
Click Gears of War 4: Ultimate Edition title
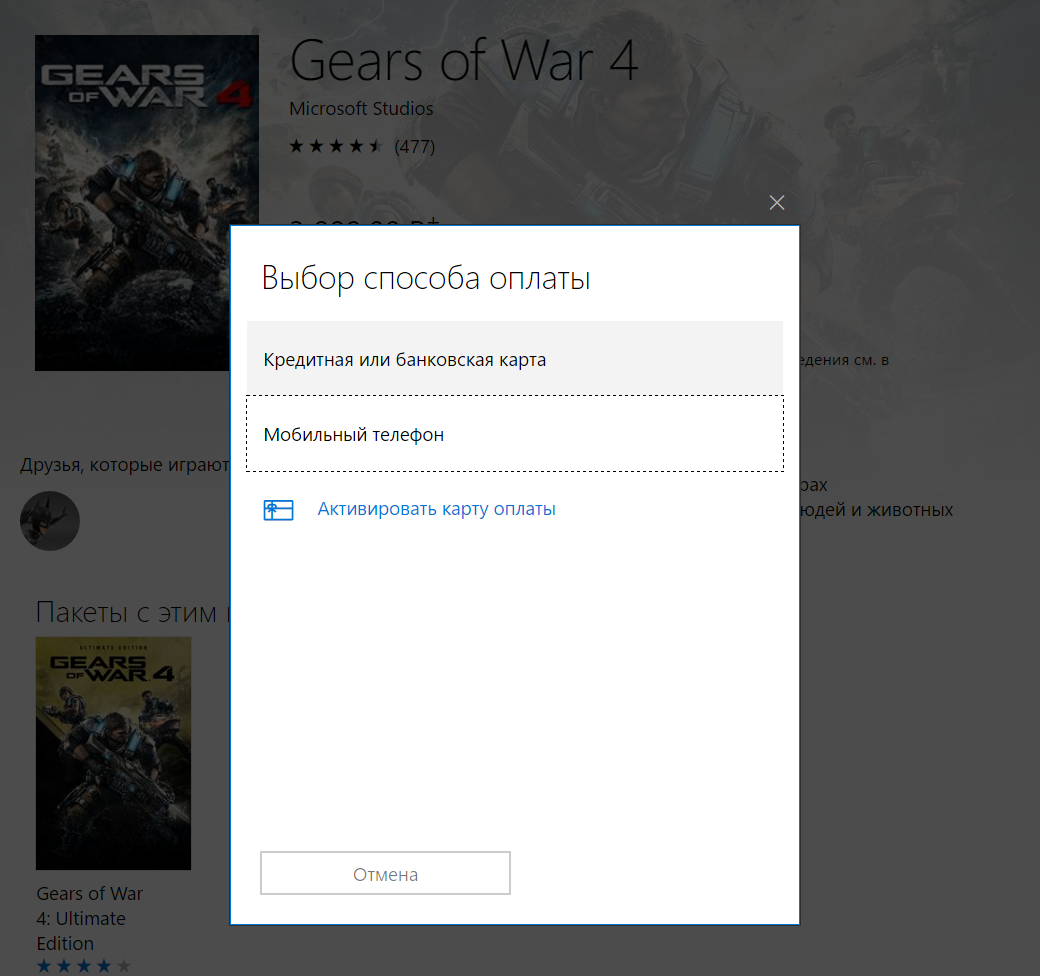90,918
